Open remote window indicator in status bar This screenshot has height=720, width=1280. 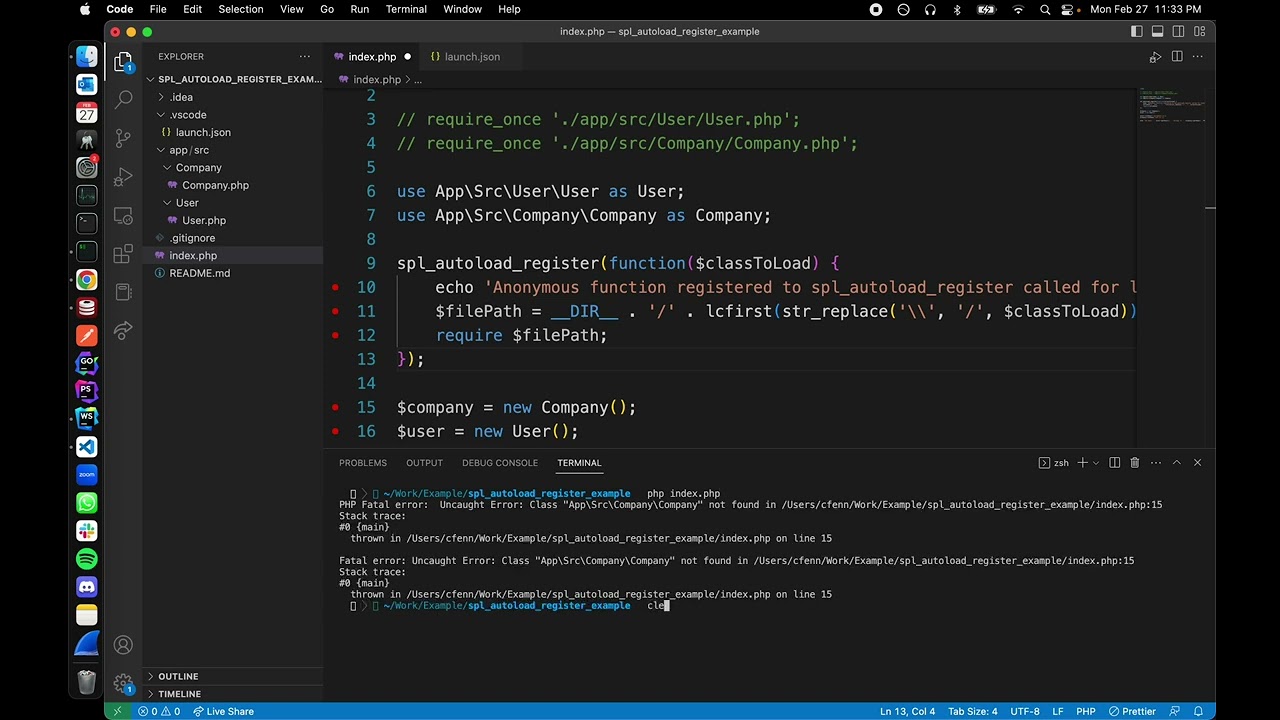(118, 711)
